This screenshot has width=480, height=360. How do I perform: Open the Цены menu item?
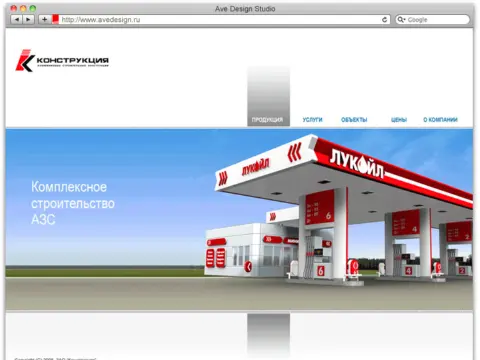point(399,119)
